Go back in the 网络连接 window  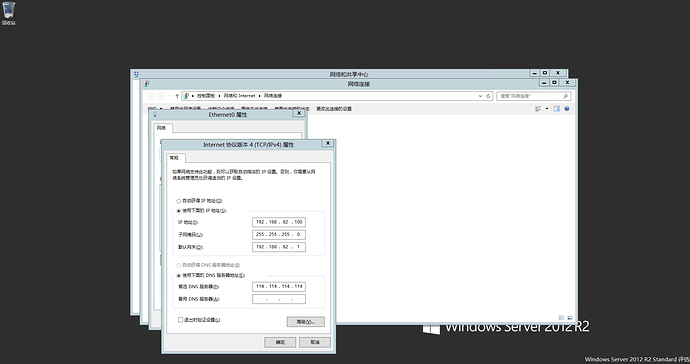coord(150,96)
